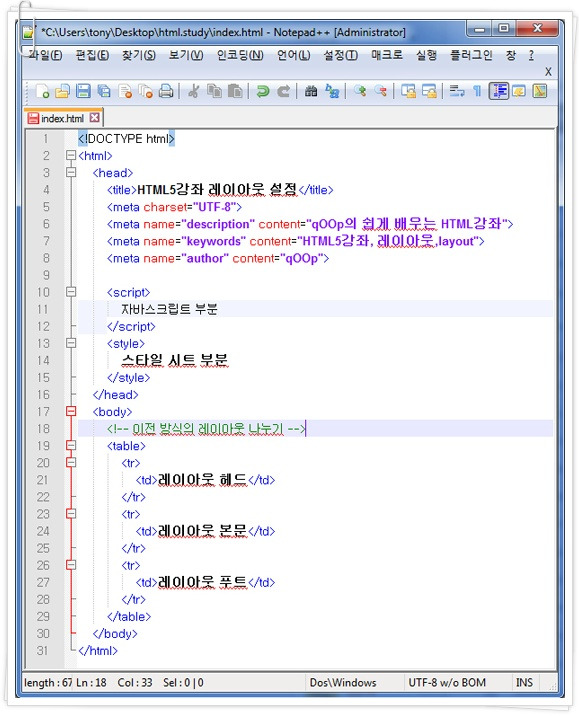Click the Print toolbar icon
Viewport: 579px width, 716px height.
point(166,91)
